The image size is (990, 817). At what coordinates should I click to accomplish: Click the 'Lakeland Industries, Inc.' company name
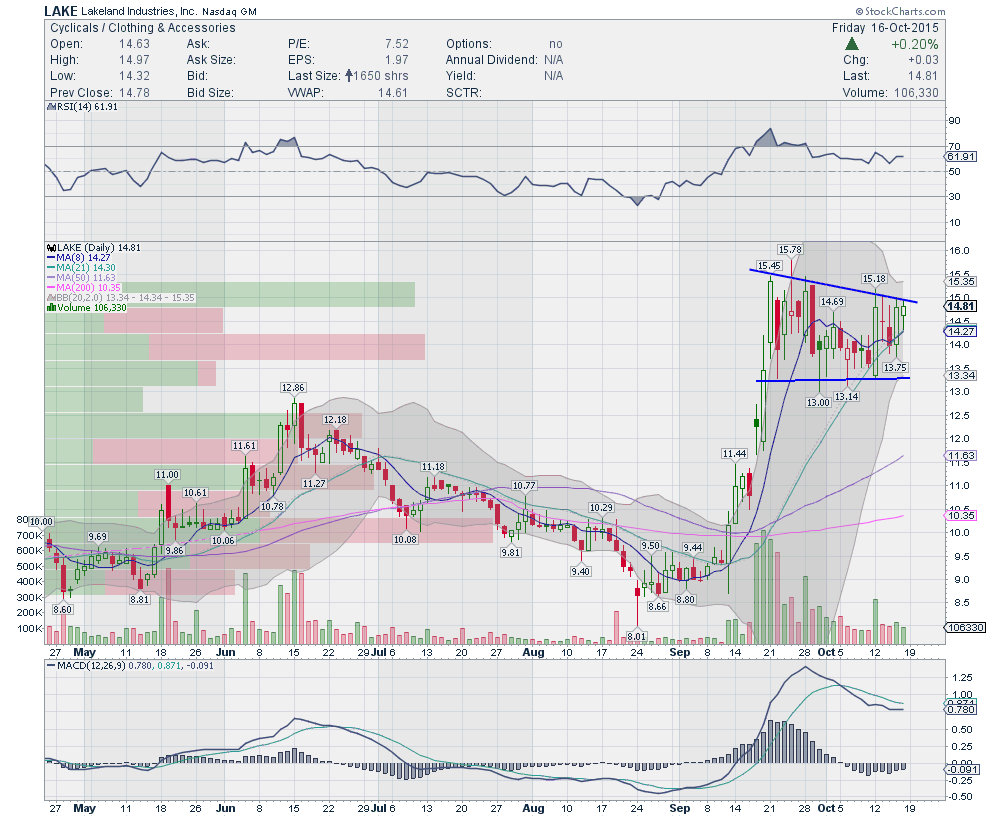(x=140, y=11)
